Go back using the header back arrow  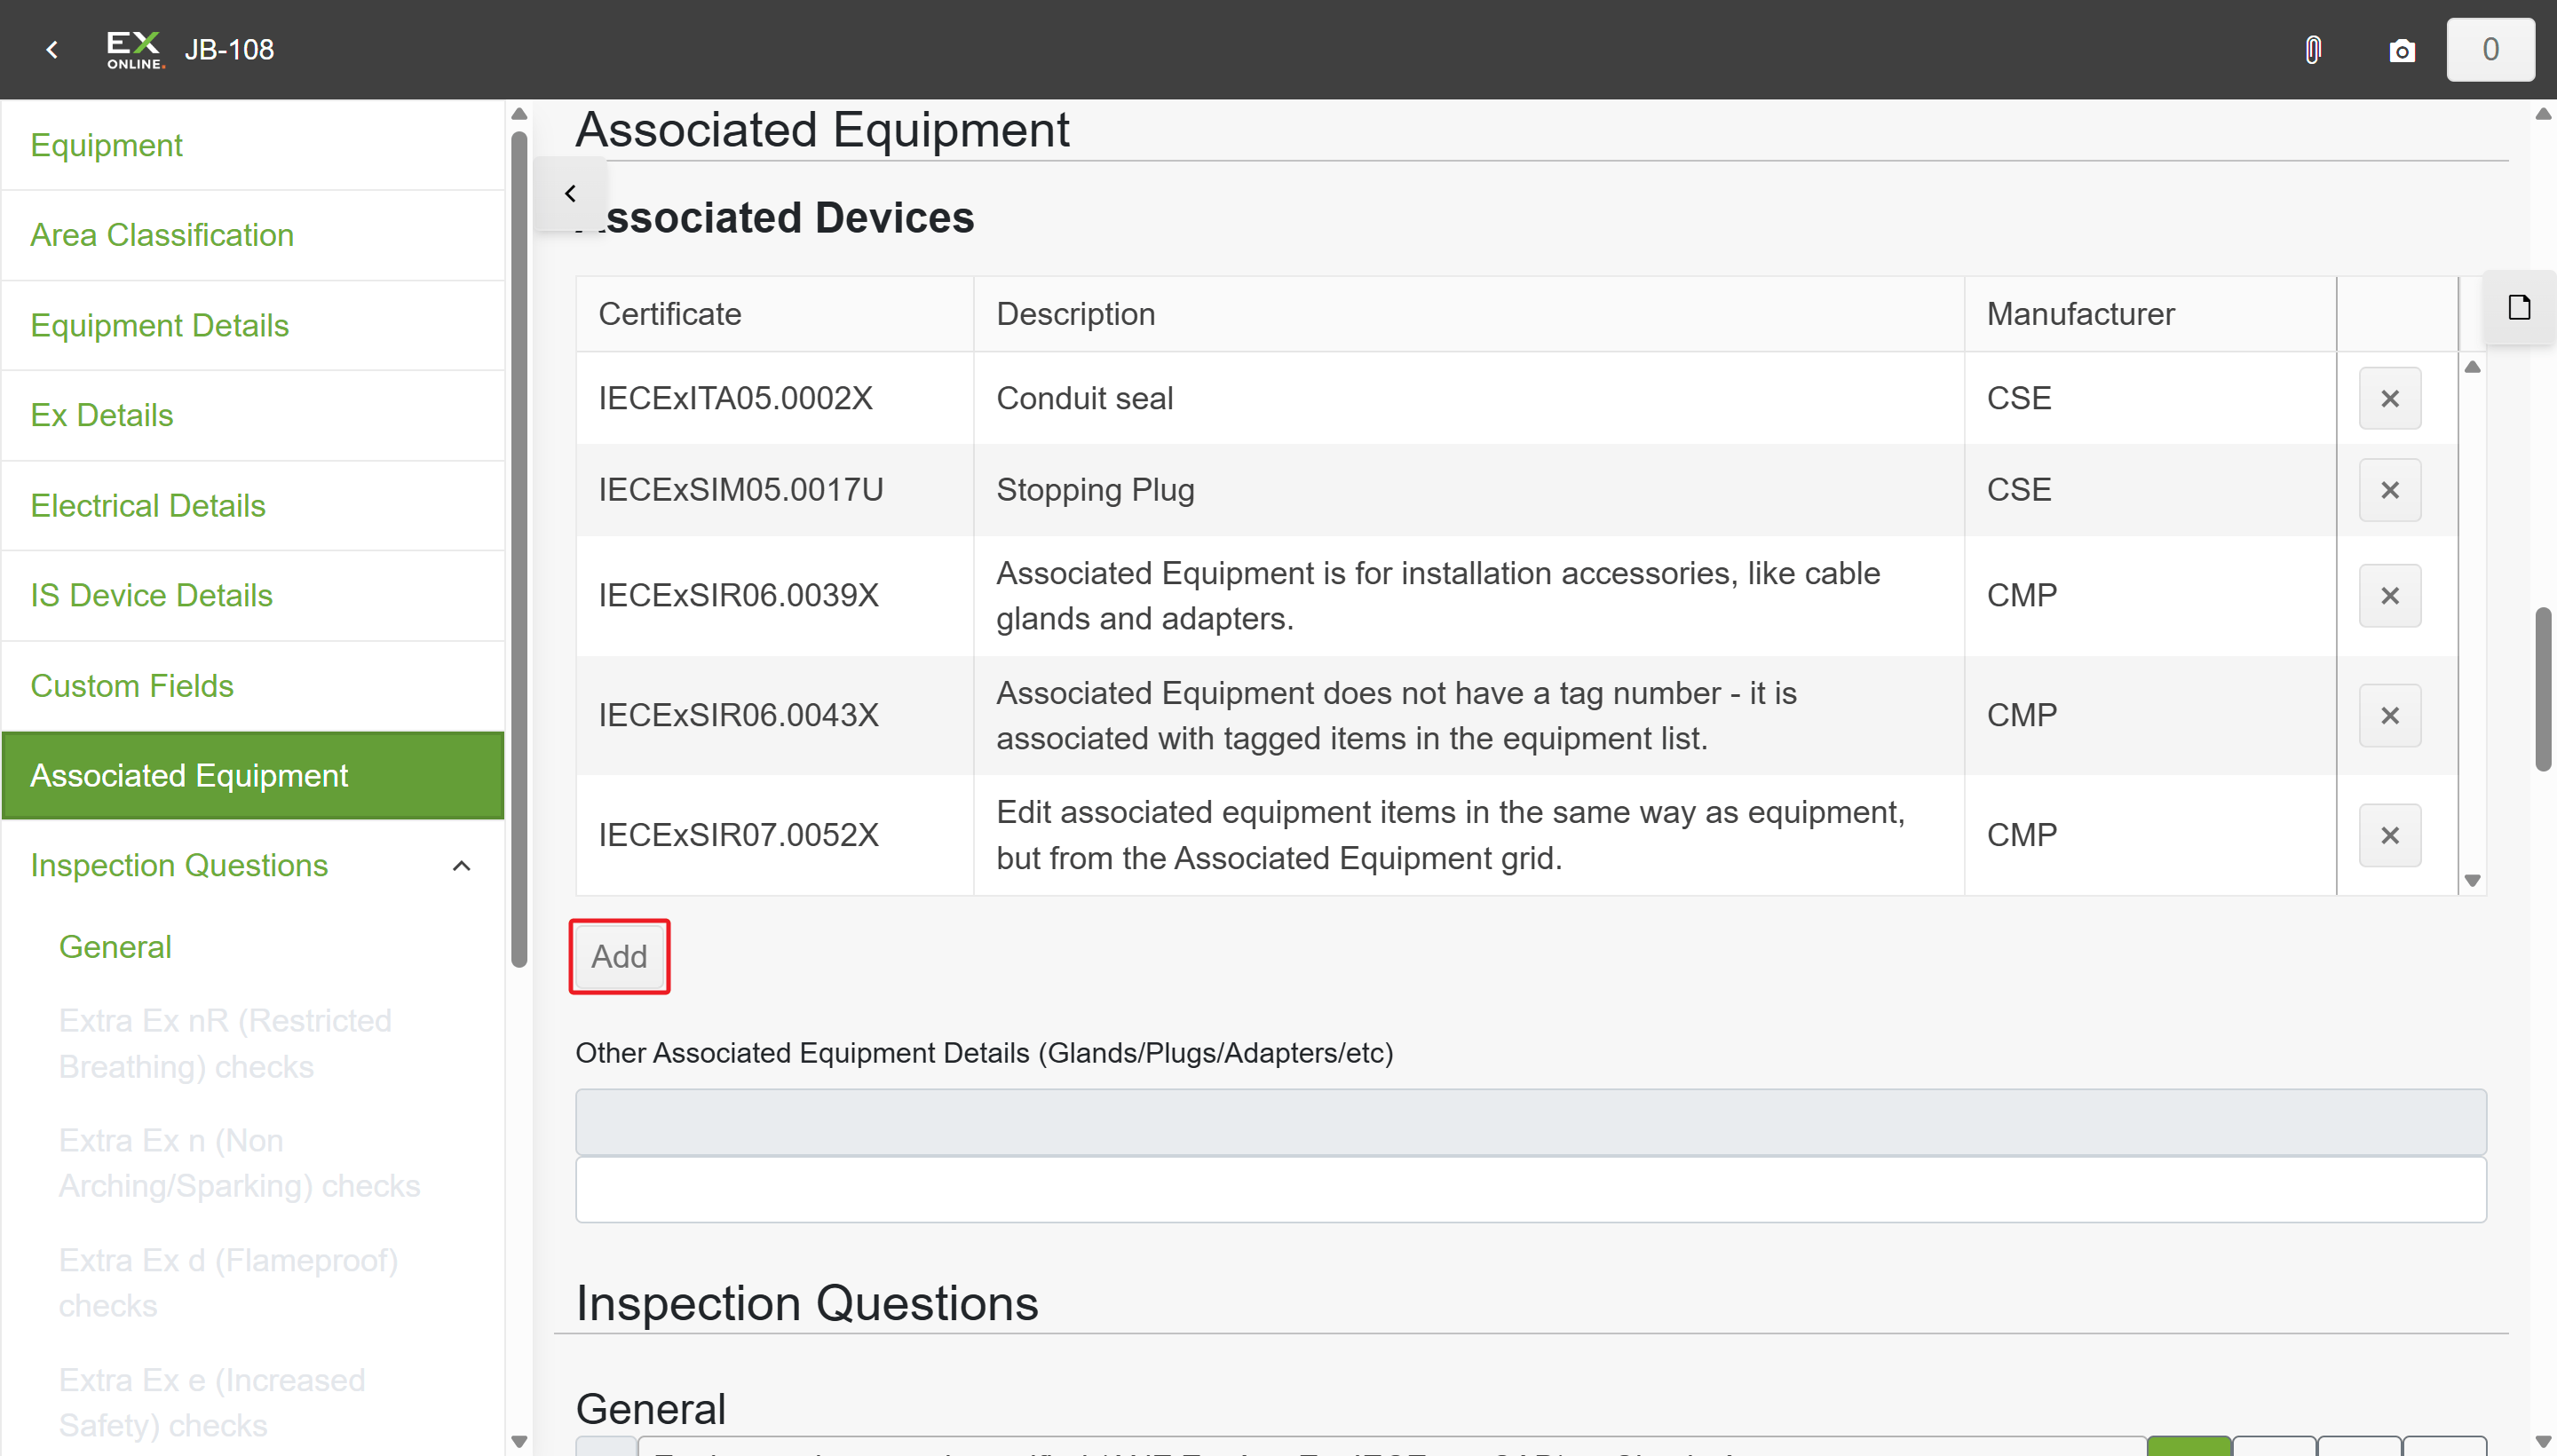click(52, 49)
